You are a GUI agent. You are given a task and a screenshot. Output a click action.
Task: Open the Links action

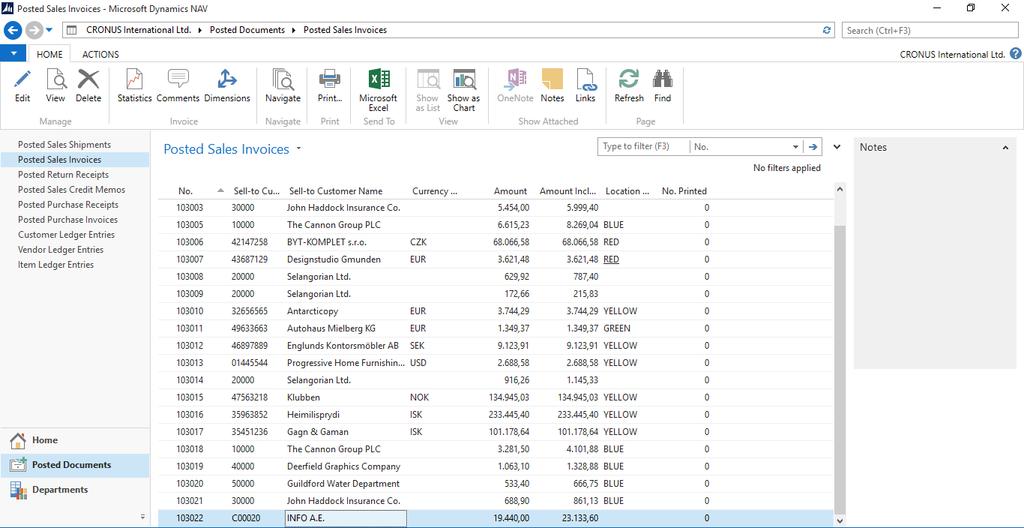pos(585,86)
